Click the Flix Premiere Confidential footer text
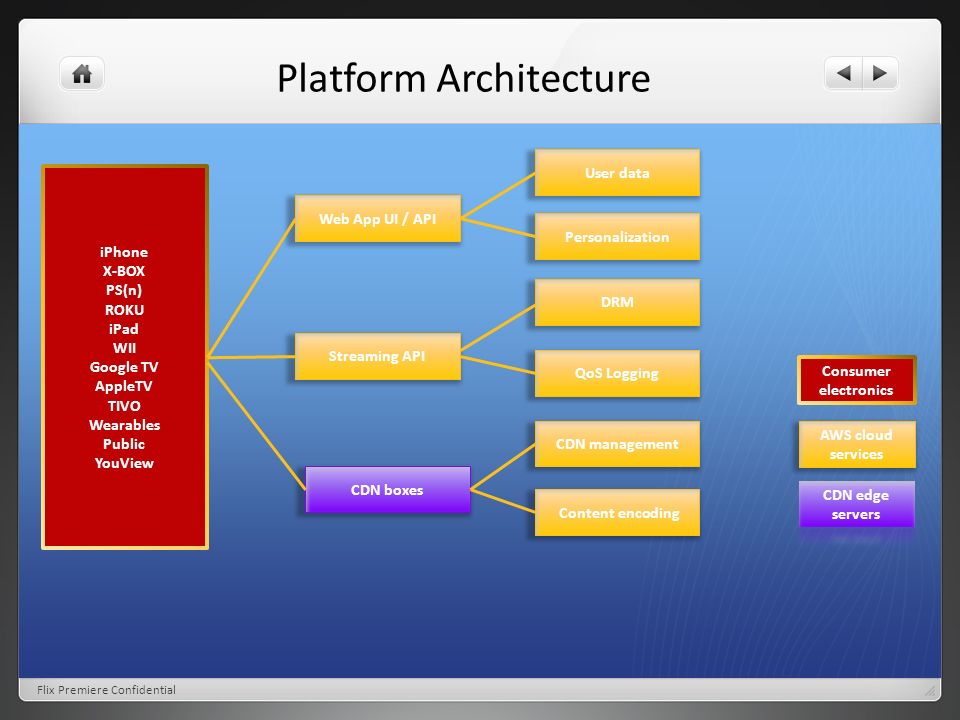 pyautogui.click(x=106, y=690)
